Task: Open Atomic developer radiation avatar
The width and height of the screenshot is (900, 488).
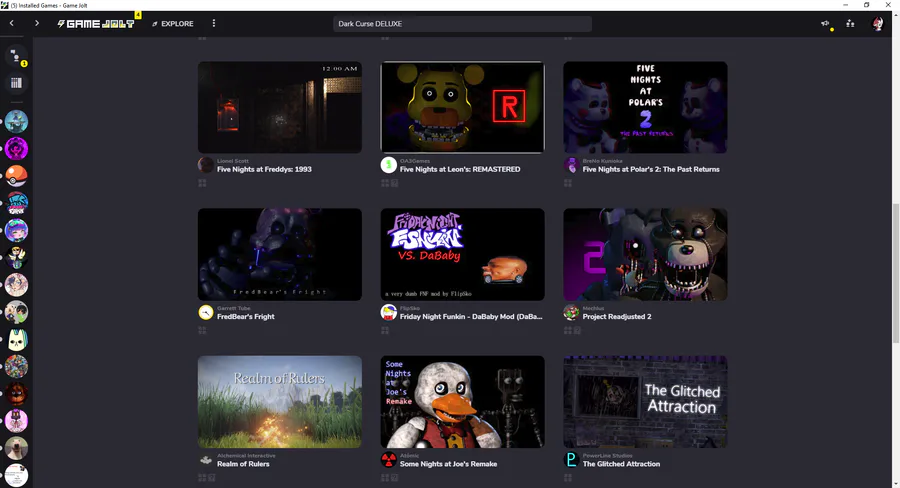Action: pyautogui.click(x=389, y=460)
